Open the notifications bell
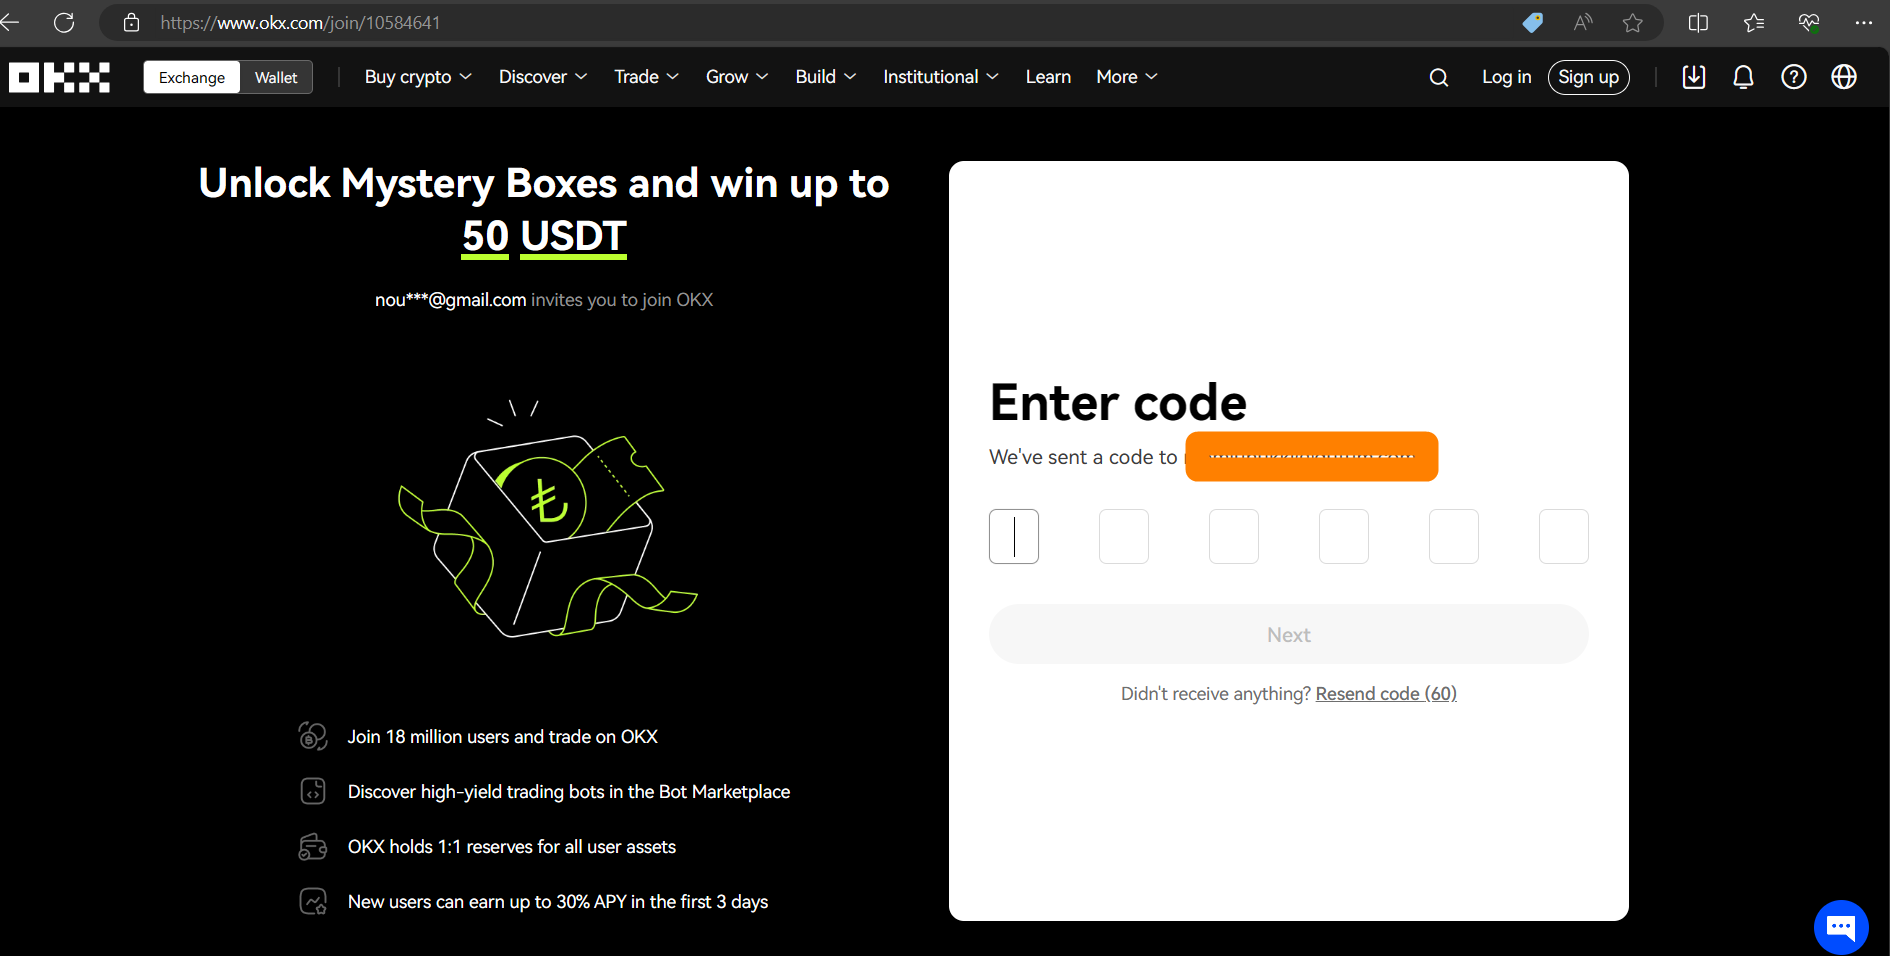Screen dimensions: 1890x956 (x=1743, y=77)
